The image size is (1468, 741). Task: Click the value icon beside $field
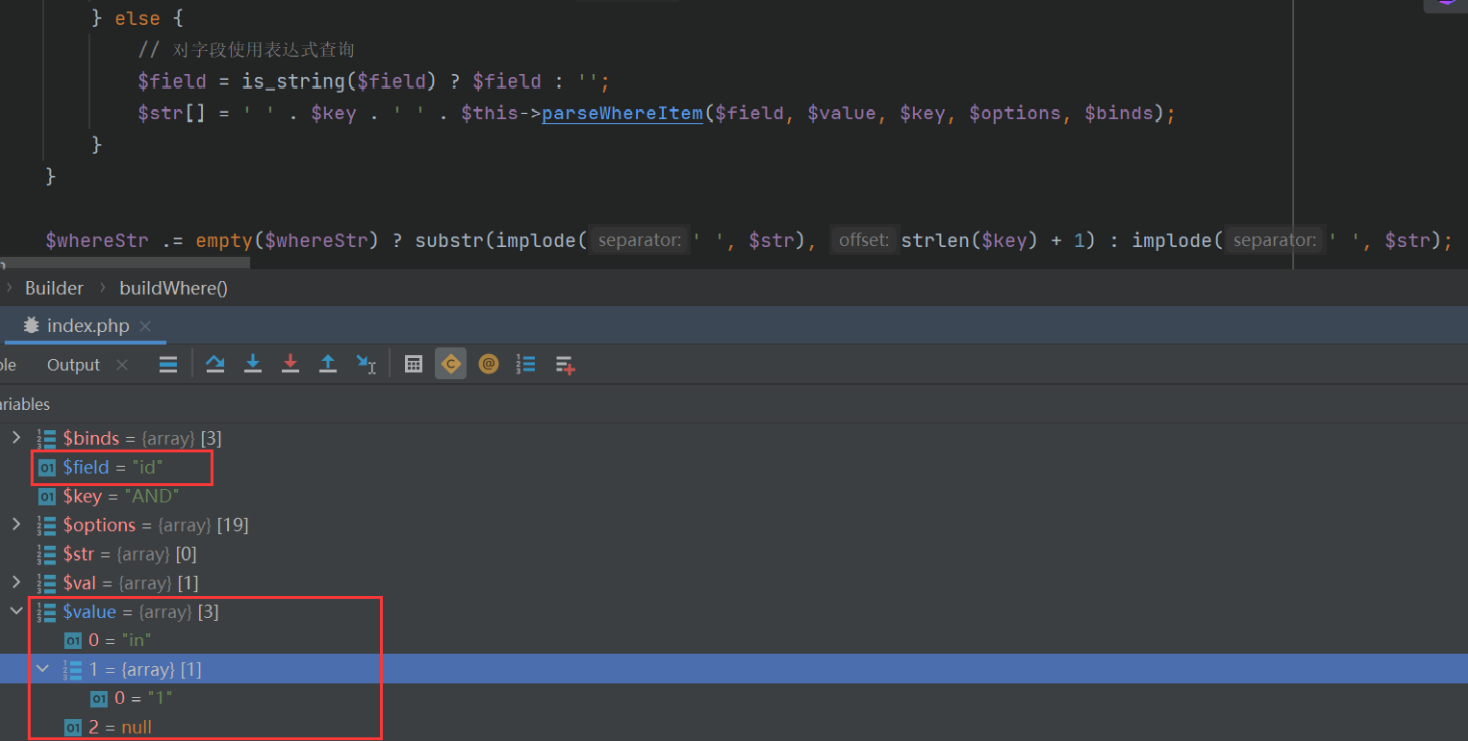[47, 467]
